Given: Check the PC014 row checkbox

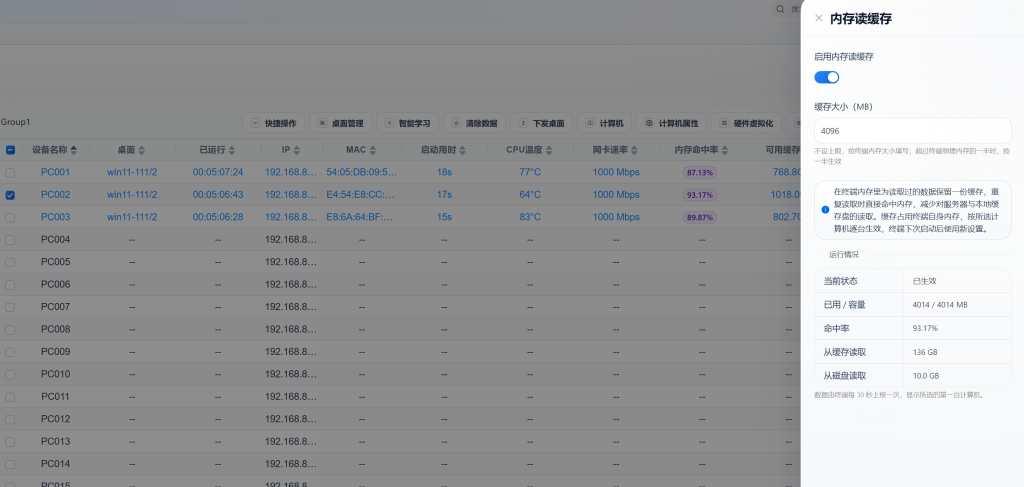Looking at the screenshot, I should pos(10,463).
